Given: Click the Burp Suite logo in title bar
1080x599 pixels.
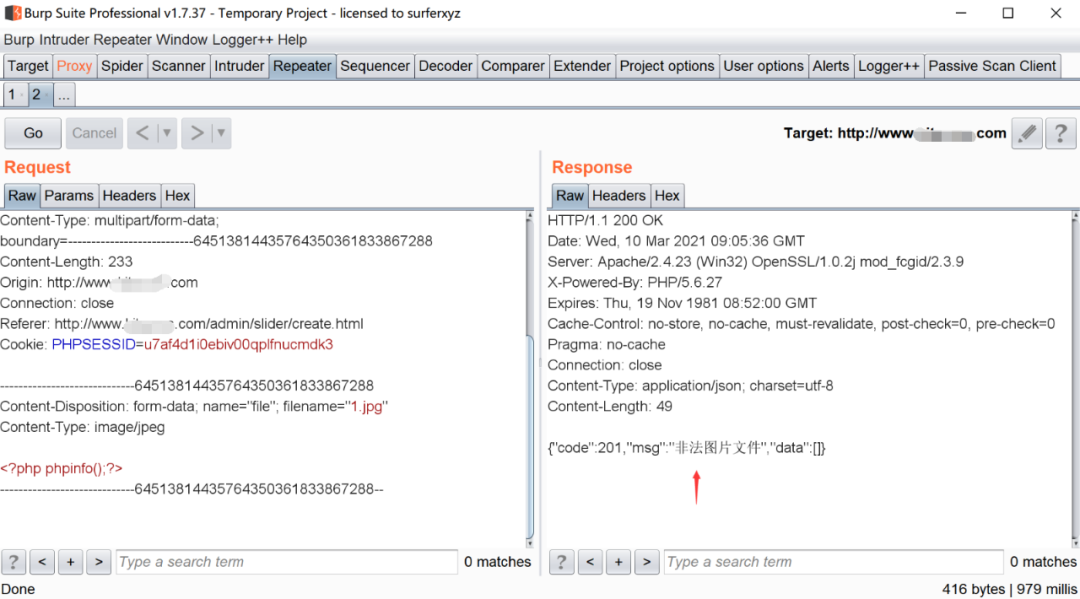Looking at the screenshot, I should coord(12,13).
